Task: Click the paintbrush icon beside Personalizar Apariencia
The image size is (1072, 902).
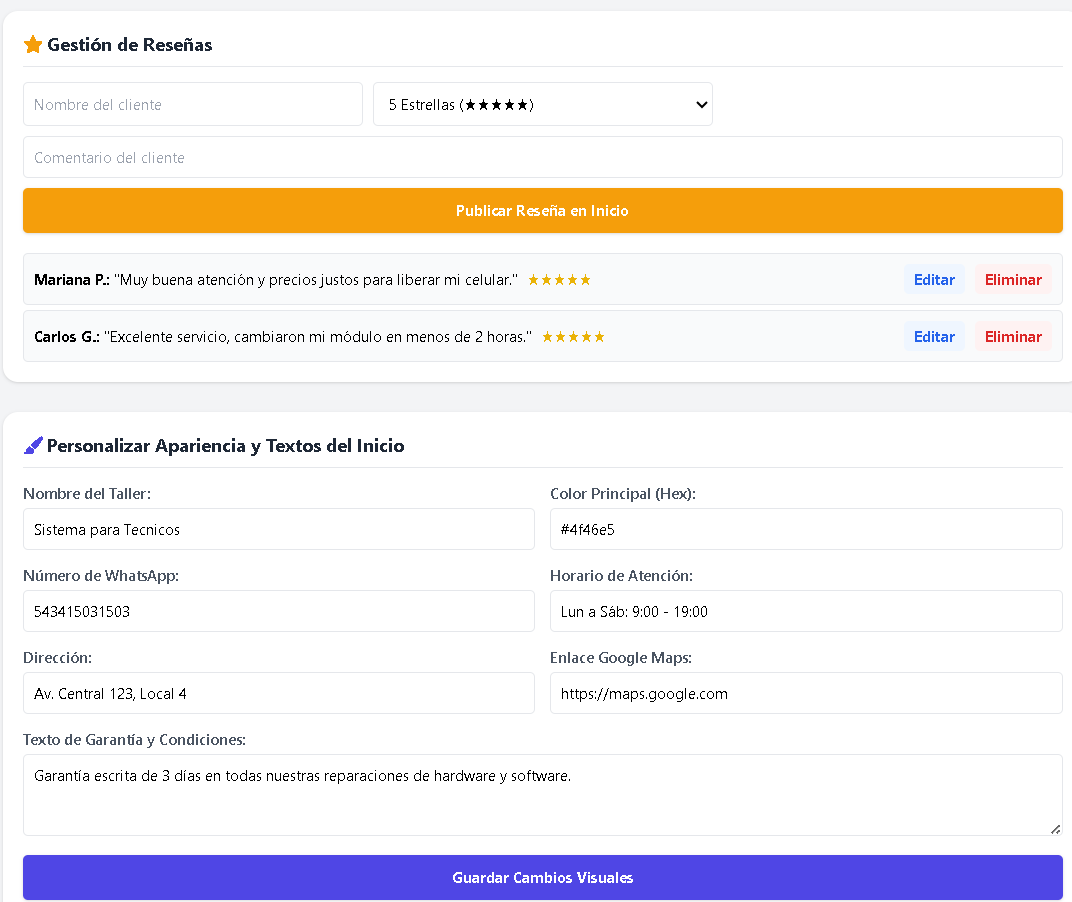Action: [33, 446]
